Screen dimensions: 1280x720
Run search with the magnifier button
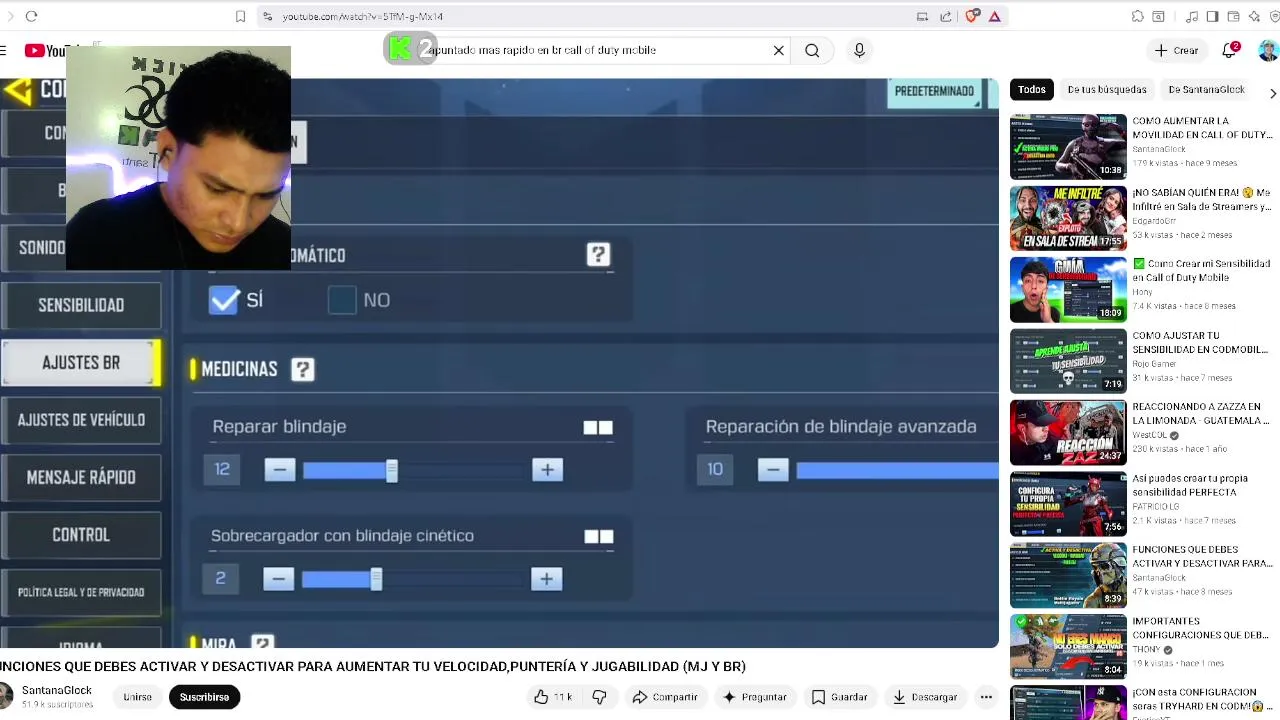(812, 50)
